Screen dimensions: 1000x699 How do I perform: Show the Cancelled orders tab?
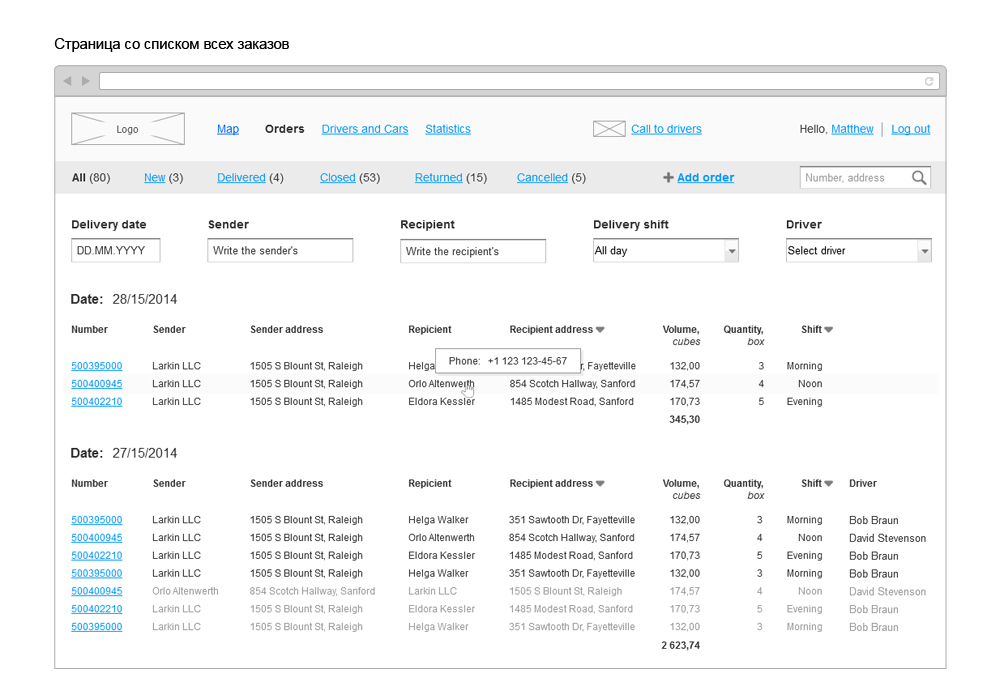[542, 178]
